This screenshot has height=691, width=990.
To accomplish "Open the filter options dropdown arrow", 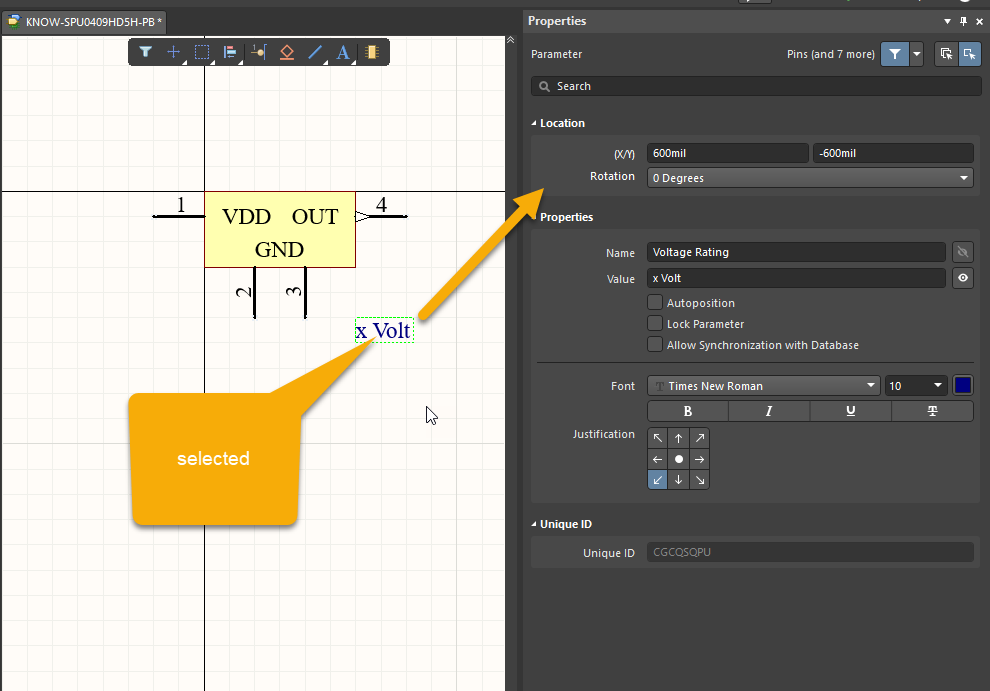I will (x=917, y=54).
